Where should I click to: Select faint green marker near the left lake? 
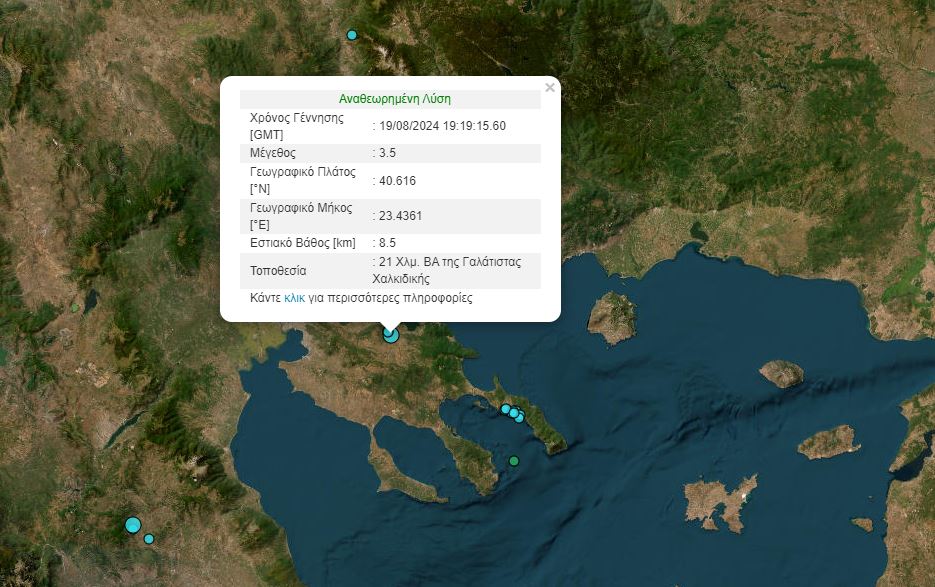tap(75, 308)
